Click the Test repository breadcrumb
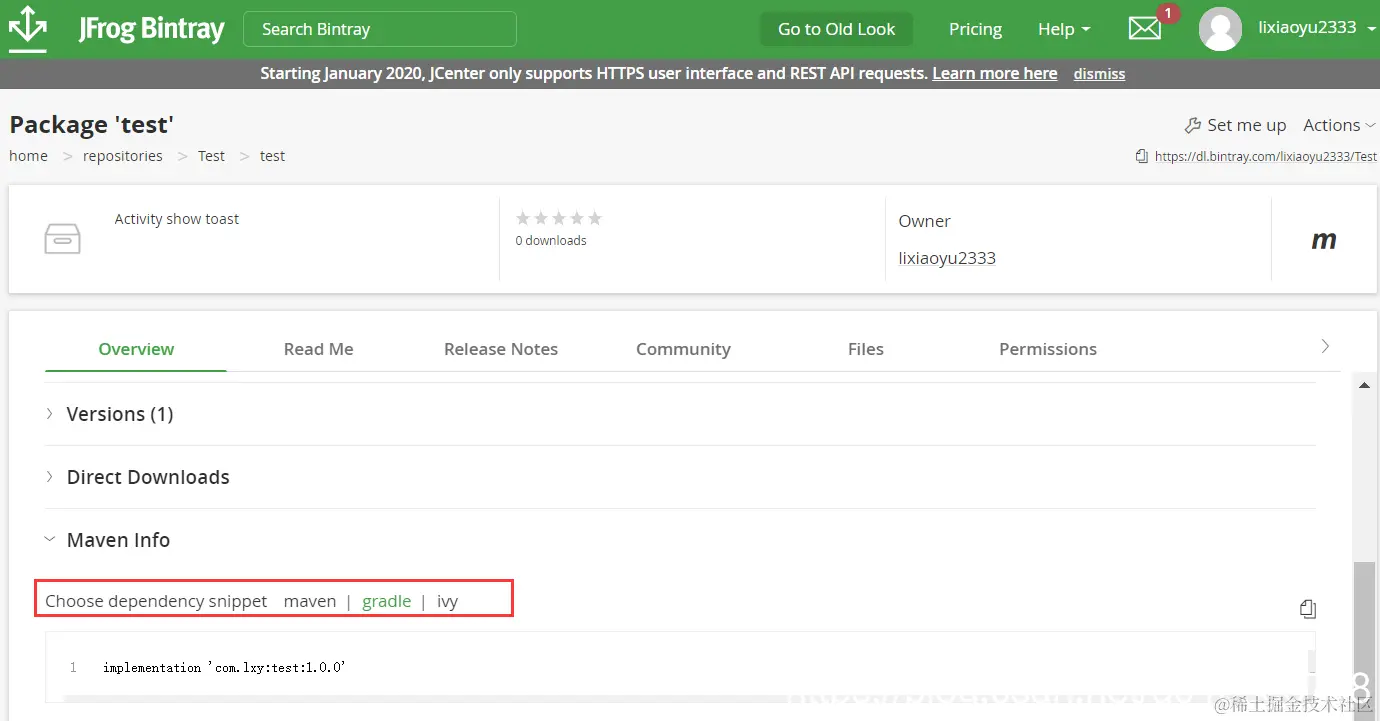 (211, 156)
